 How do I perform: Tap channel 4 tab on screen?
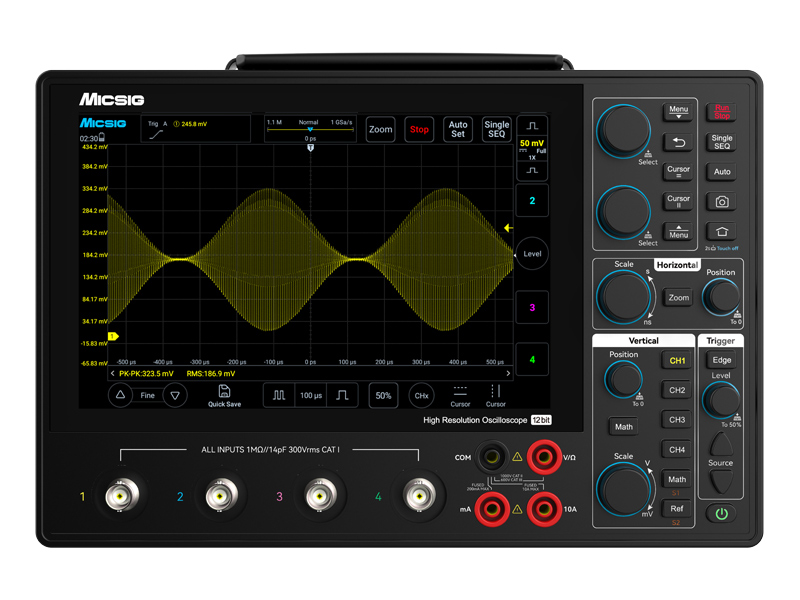click(532, 359)
